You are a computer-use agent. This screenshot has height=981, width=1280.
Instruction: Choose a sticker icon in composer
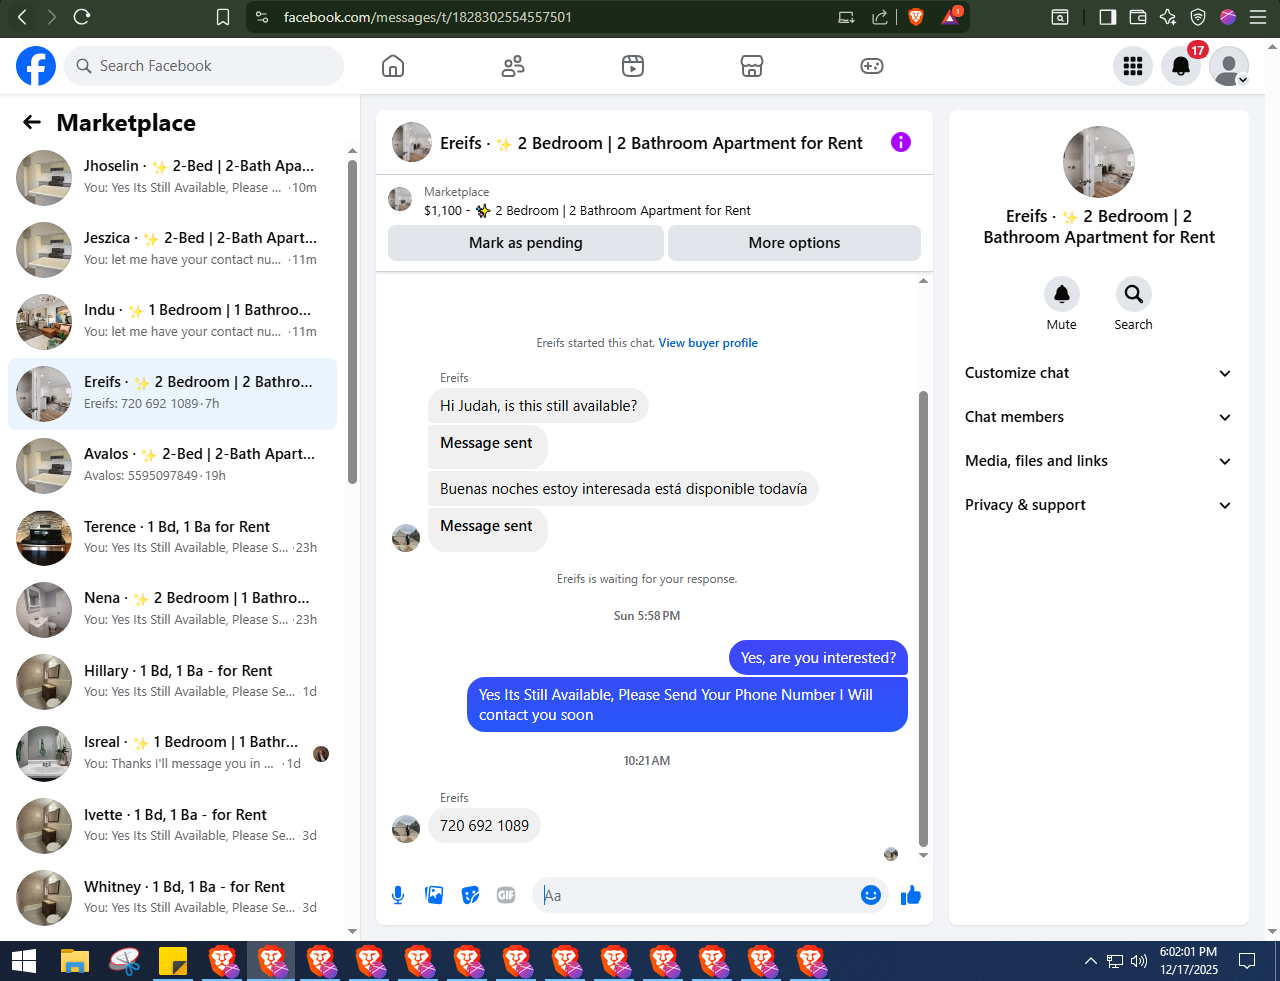pyautogui.click(x=470, y=895)
